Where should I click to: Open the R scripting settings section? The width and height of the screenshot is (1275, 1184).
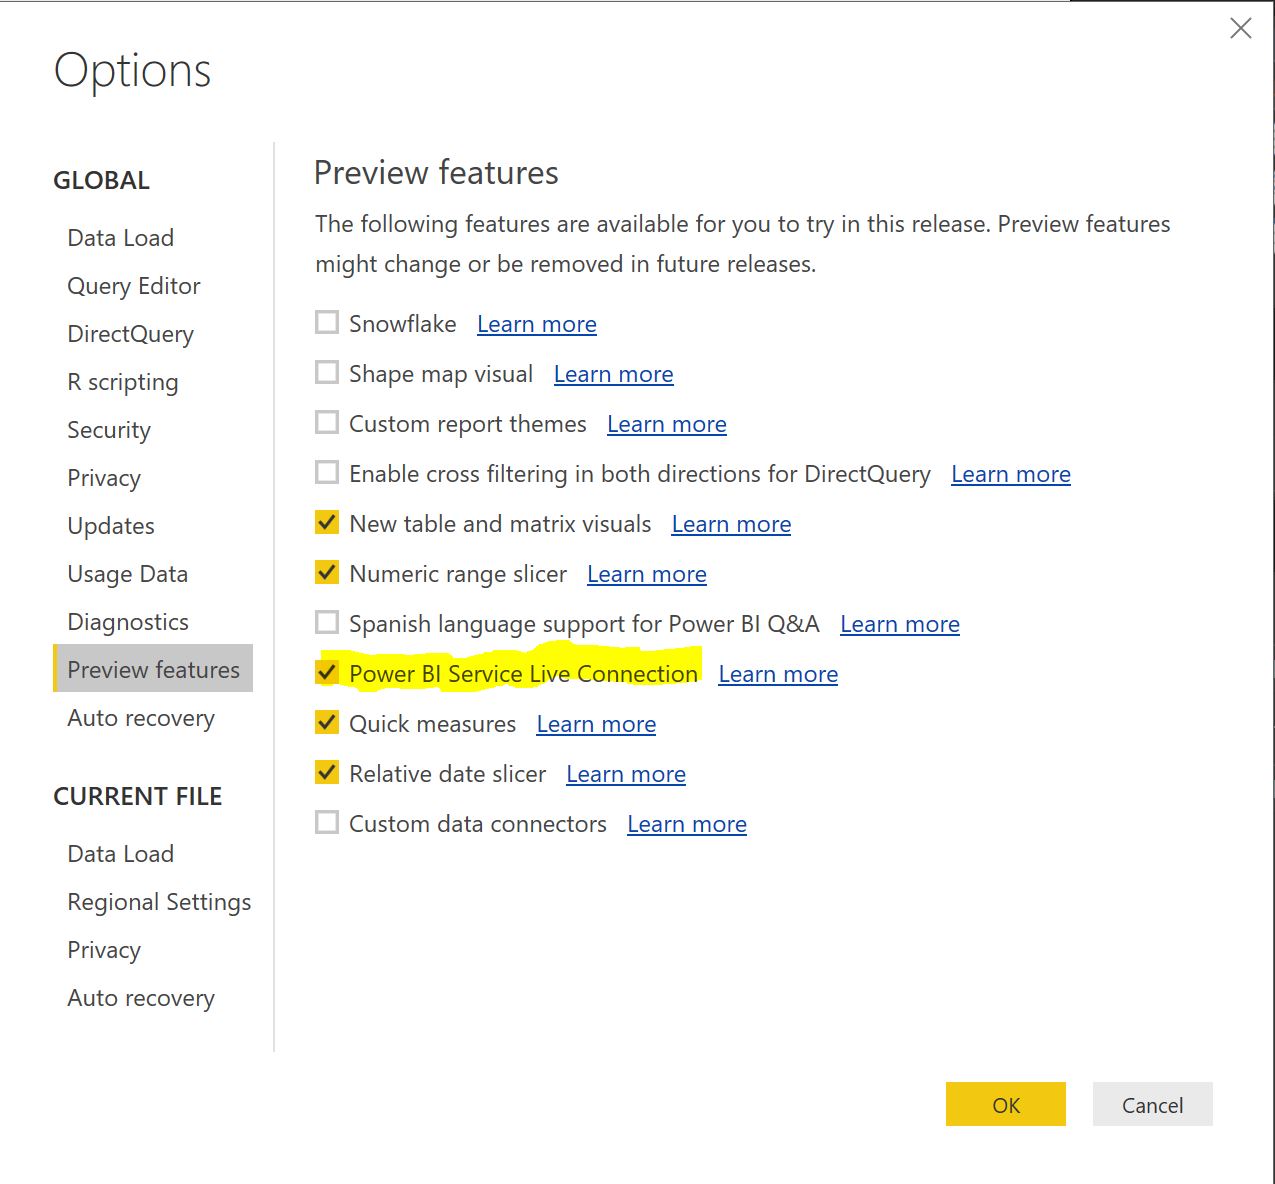point(122,382)
